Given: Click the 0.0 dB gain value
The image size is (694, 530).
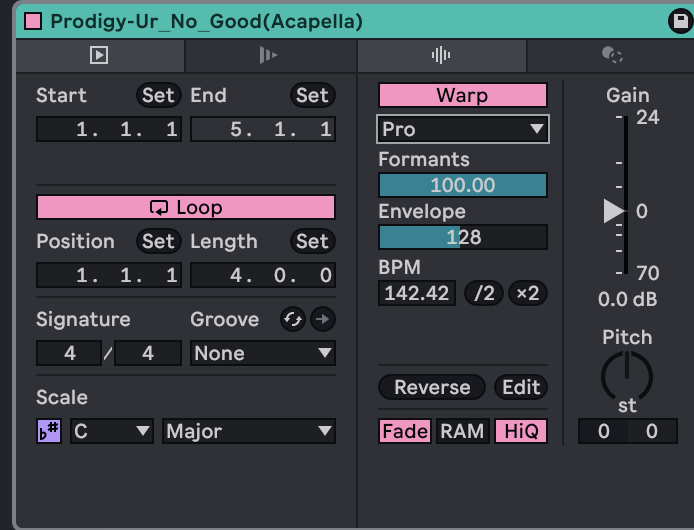Looking at the screenshot, I should pyautogui.click(x=628, y=300).
